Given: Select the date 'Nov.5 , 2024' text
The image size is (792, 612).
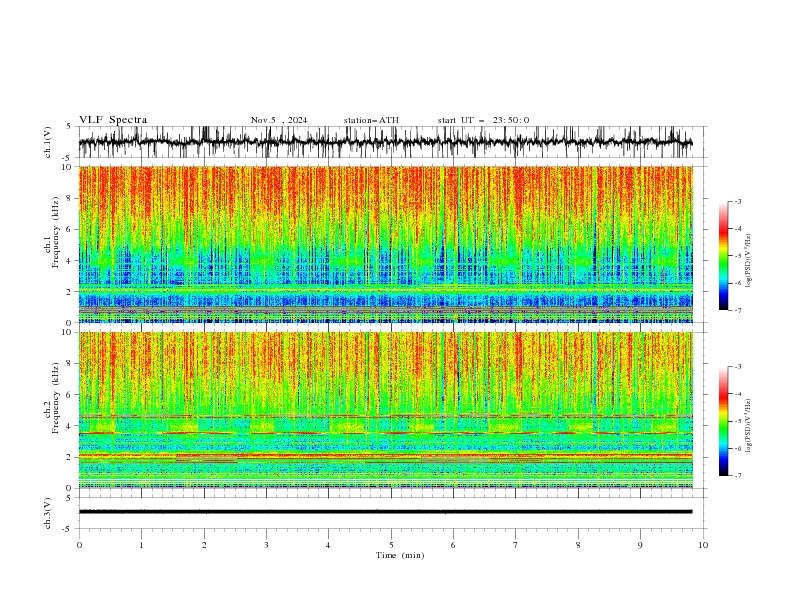Looking at the screenshot, I should (279, 120).
